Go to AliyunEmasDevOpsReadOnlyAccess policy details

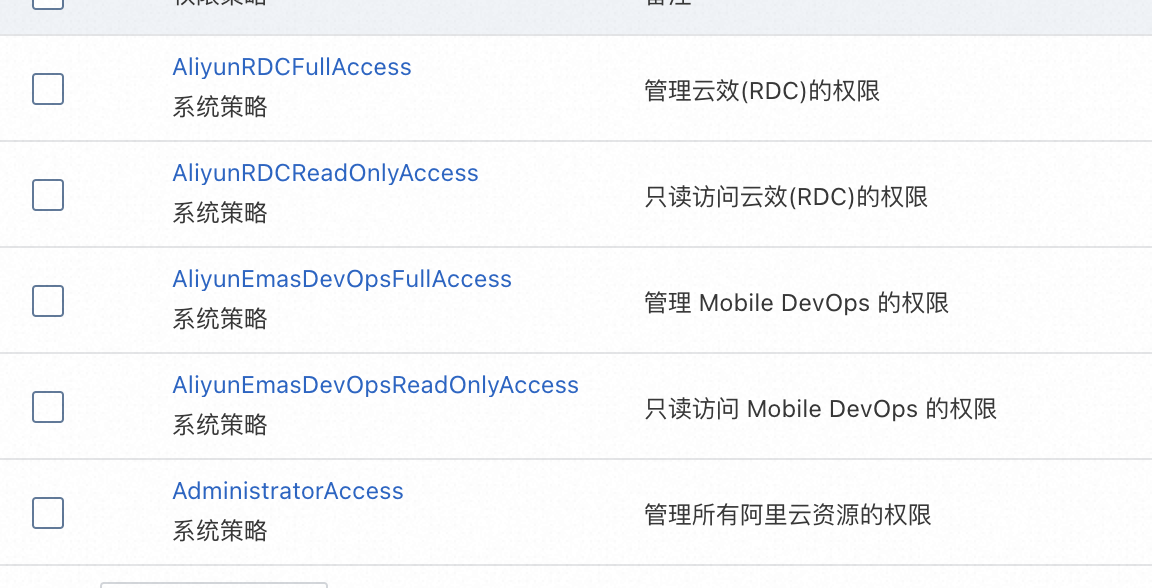click(375, 384)
